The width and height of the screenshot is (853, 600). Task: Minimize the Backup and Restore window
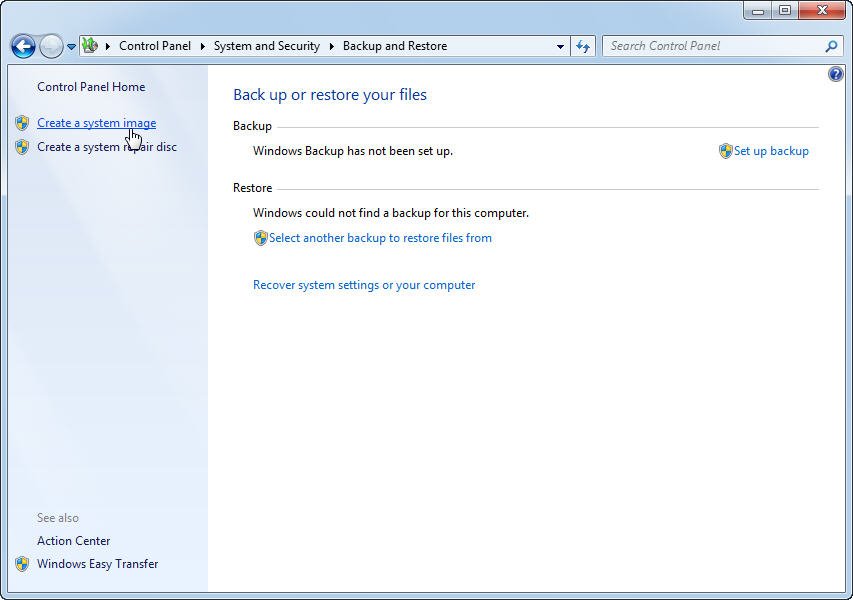[758, 10]
